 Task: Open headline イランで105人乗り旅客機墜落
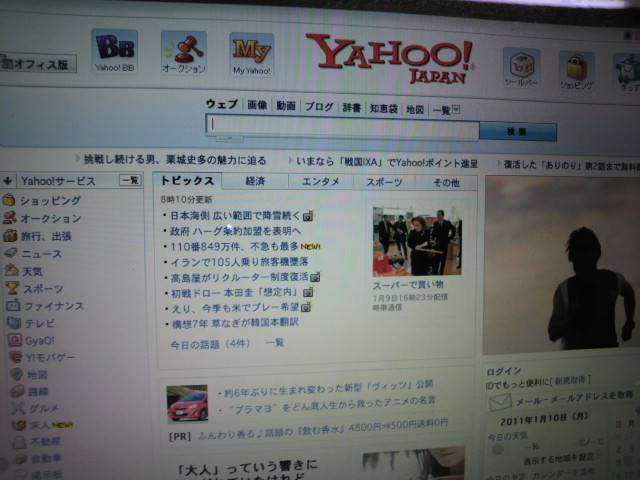pyautogui.click(x=240, y=261)
